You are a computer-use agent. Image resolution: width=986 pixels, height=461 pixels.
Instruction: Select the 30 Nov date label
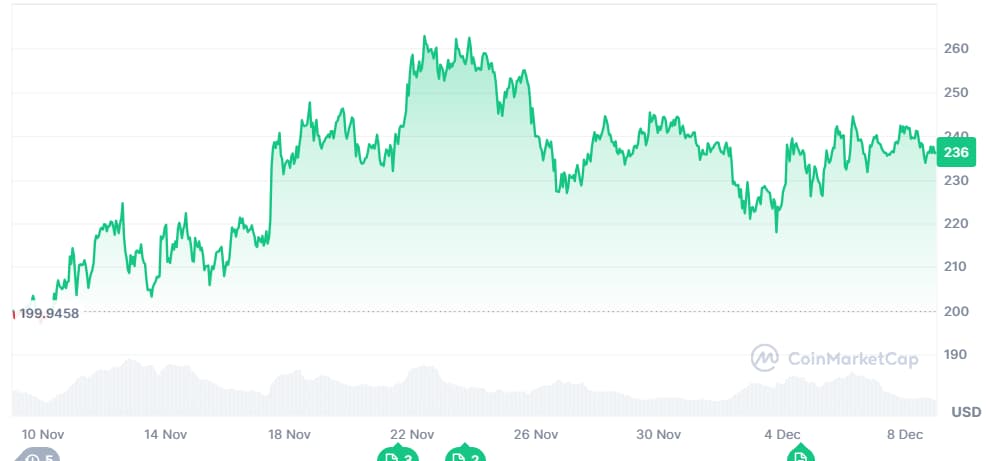(x=658, y=434)
